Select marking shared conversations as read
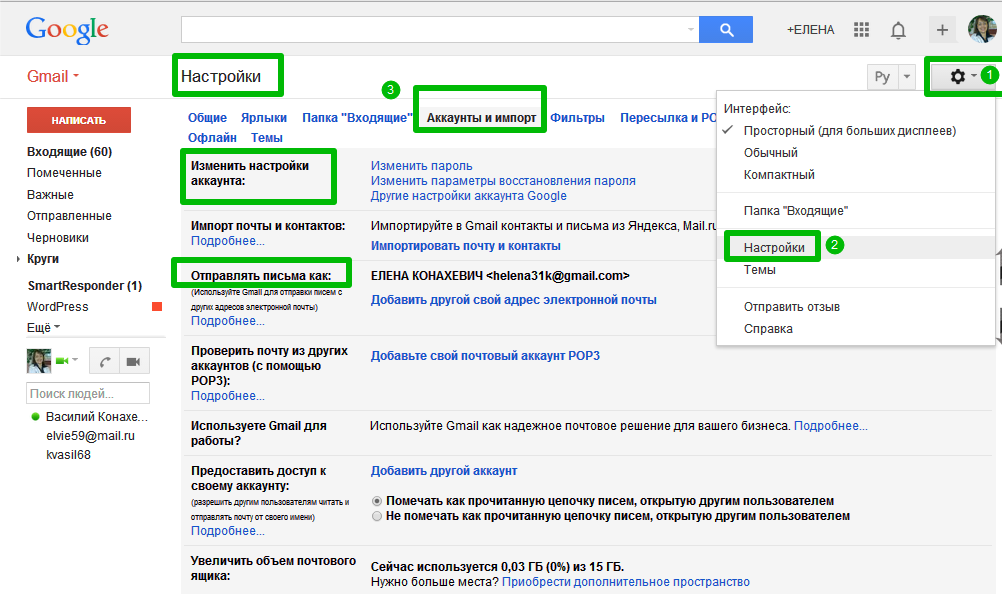Image resolution: width=1002 pixels, height=594 pixels. pyautogui.click(x=375, y=500)
